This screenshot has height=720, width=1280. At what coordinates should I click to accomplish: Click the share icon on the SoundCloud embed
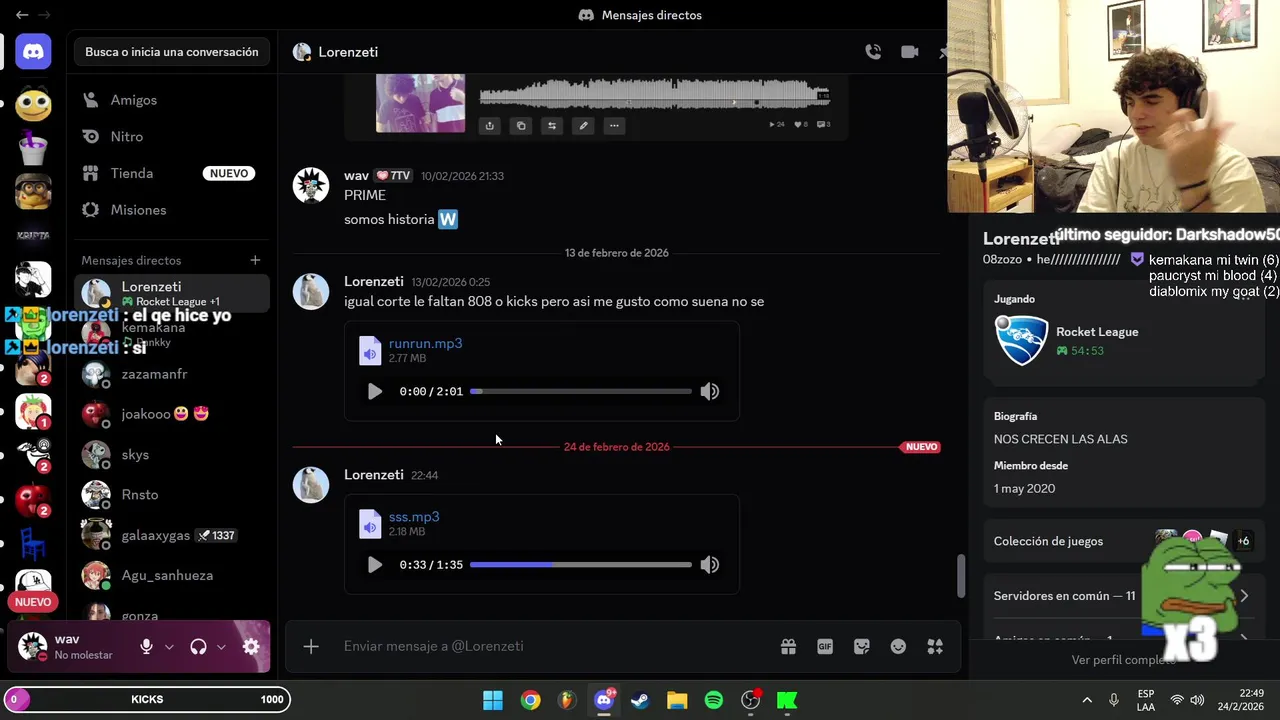tap(490, 126)
